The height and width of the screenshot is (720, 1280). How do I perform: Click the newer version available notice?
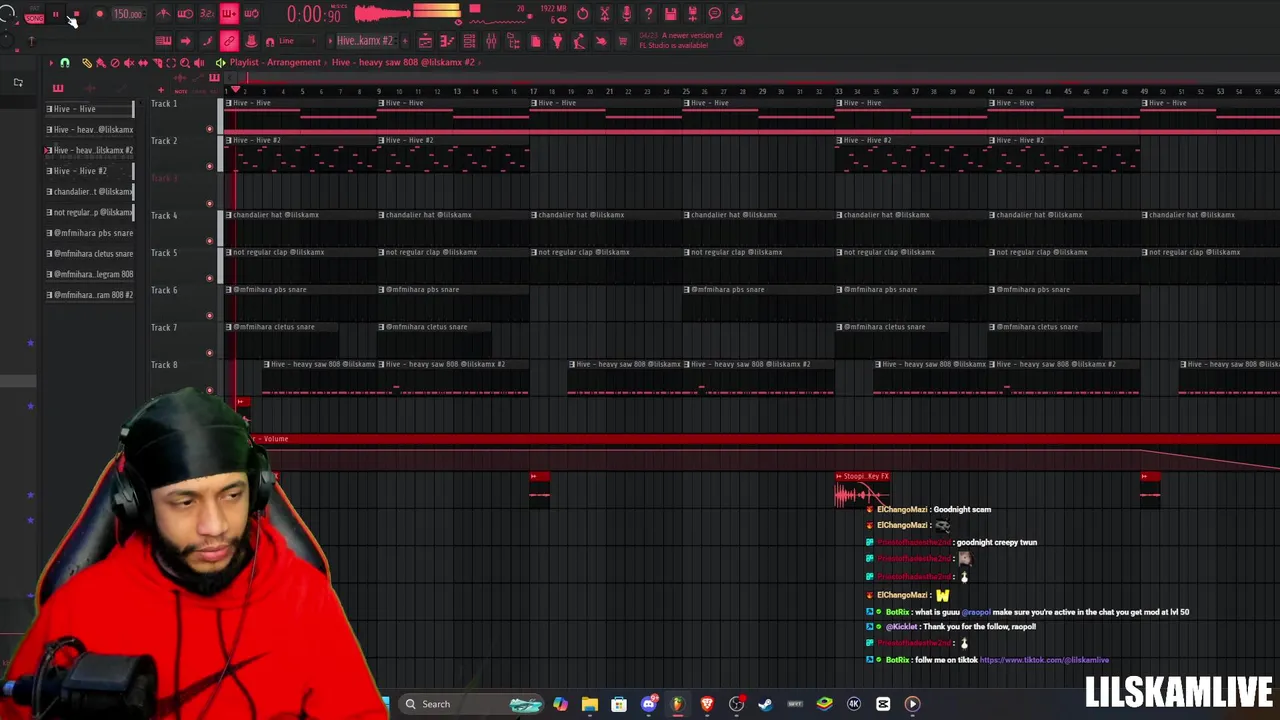(x=680, y=41)
